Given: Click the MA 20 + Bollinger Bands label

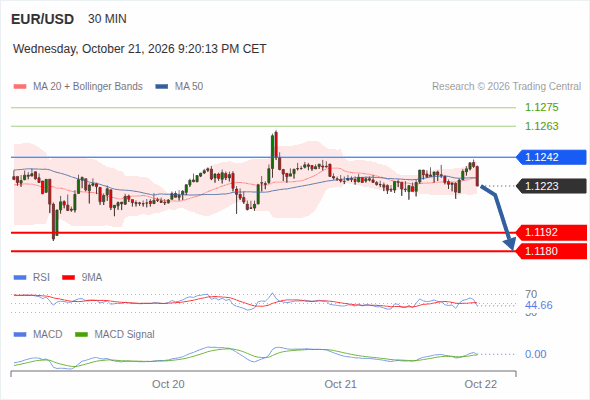Looking at the screenshot, I should click(88, 87).
